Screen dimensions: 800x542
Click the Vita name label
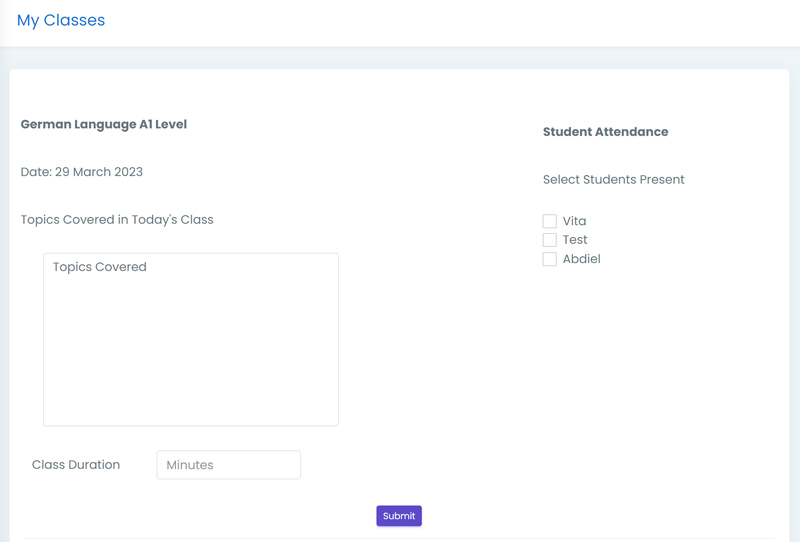coord(574,221)
